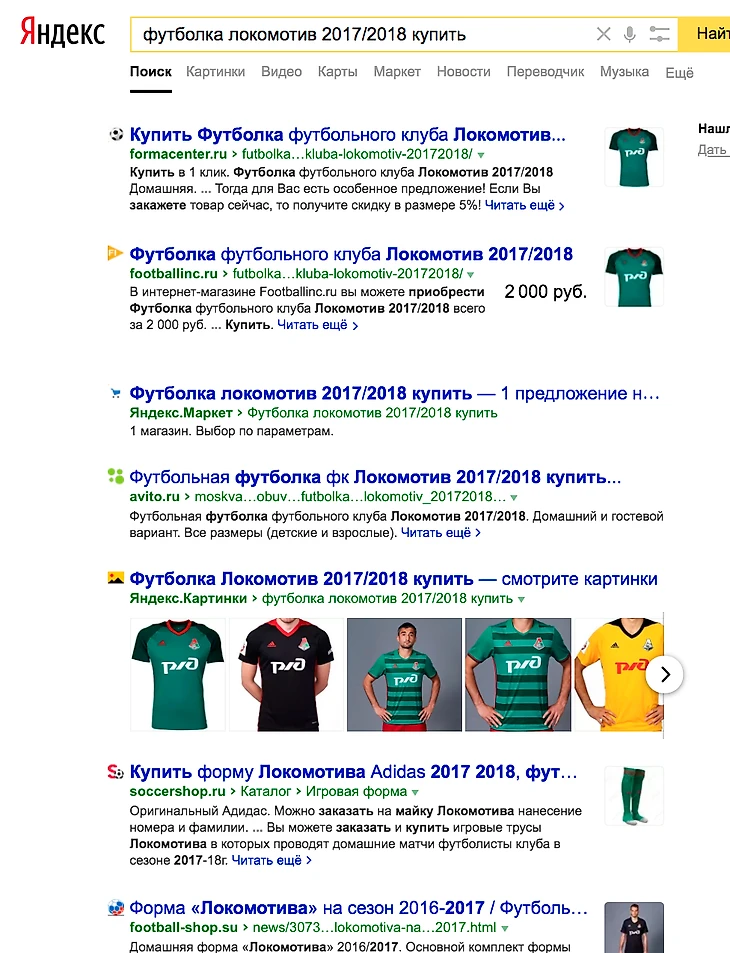The height and width of the screenshot is (953, 730).
Task: Click the soccer ball favicon of formacenter.ru
Action: [115, 134]
